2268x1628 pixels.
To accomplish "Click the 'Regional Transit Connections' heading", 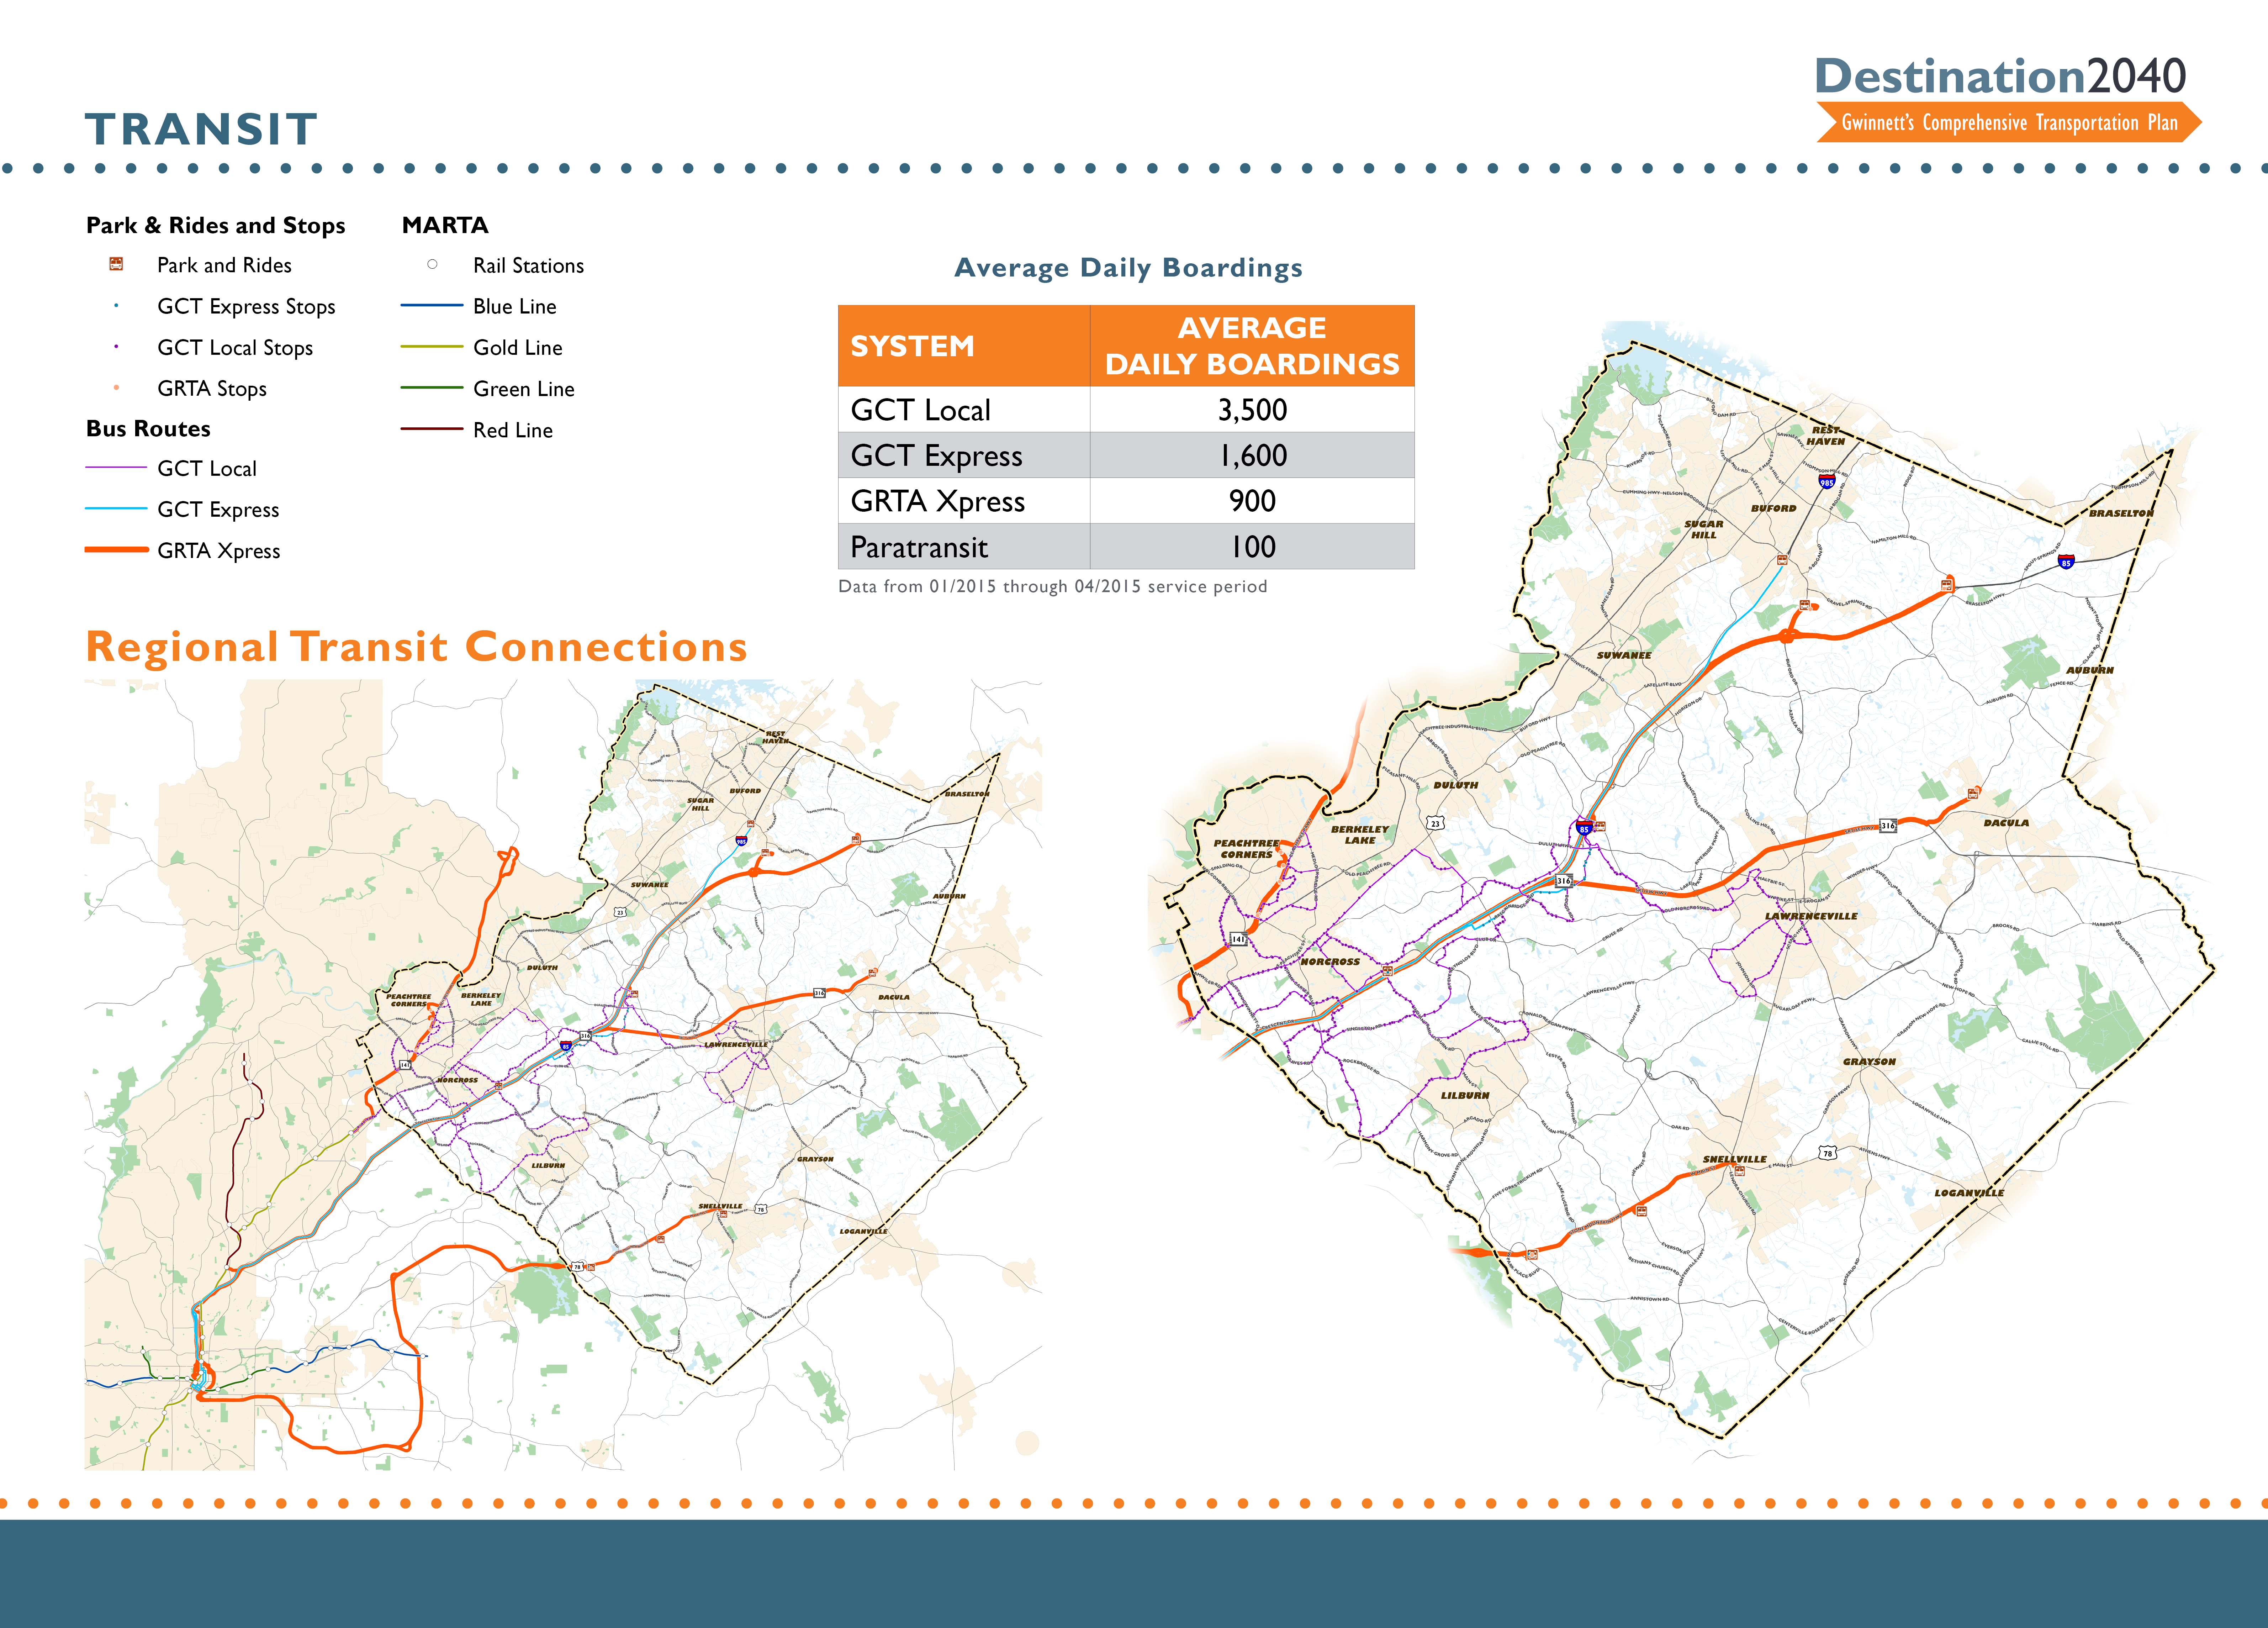I will [x=416, y=647].
